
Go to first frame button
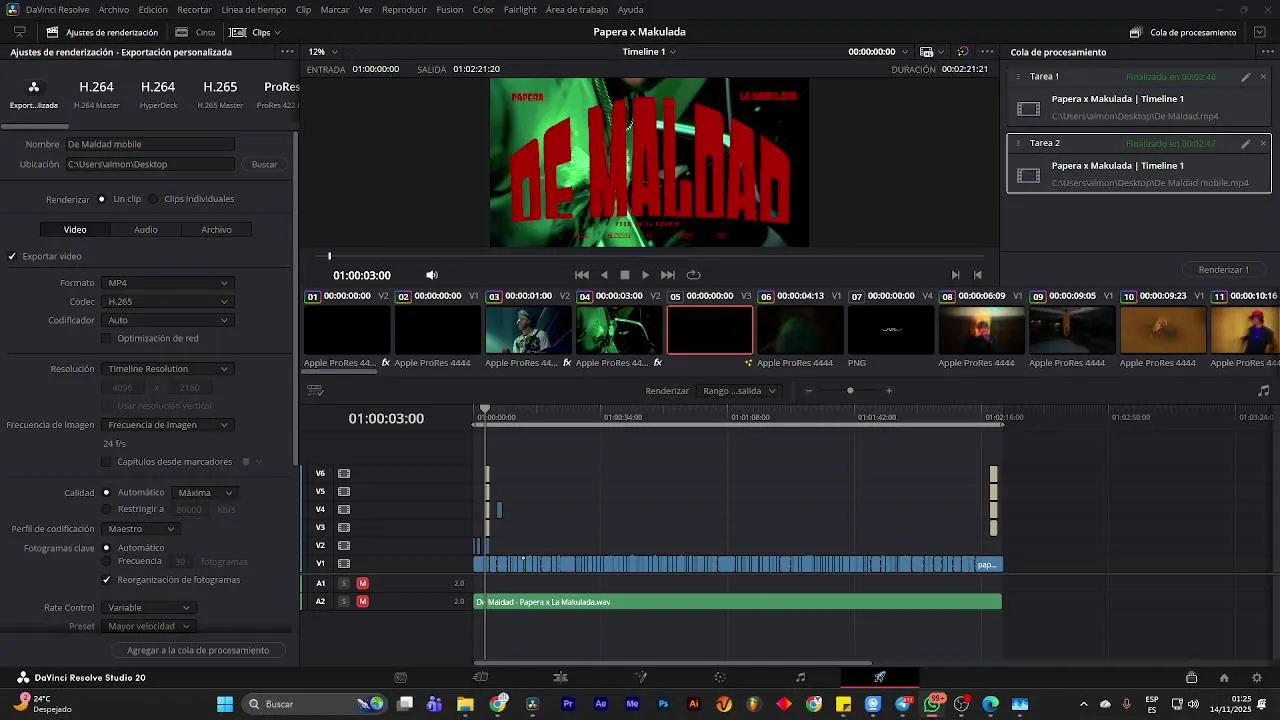coord(582,275)
